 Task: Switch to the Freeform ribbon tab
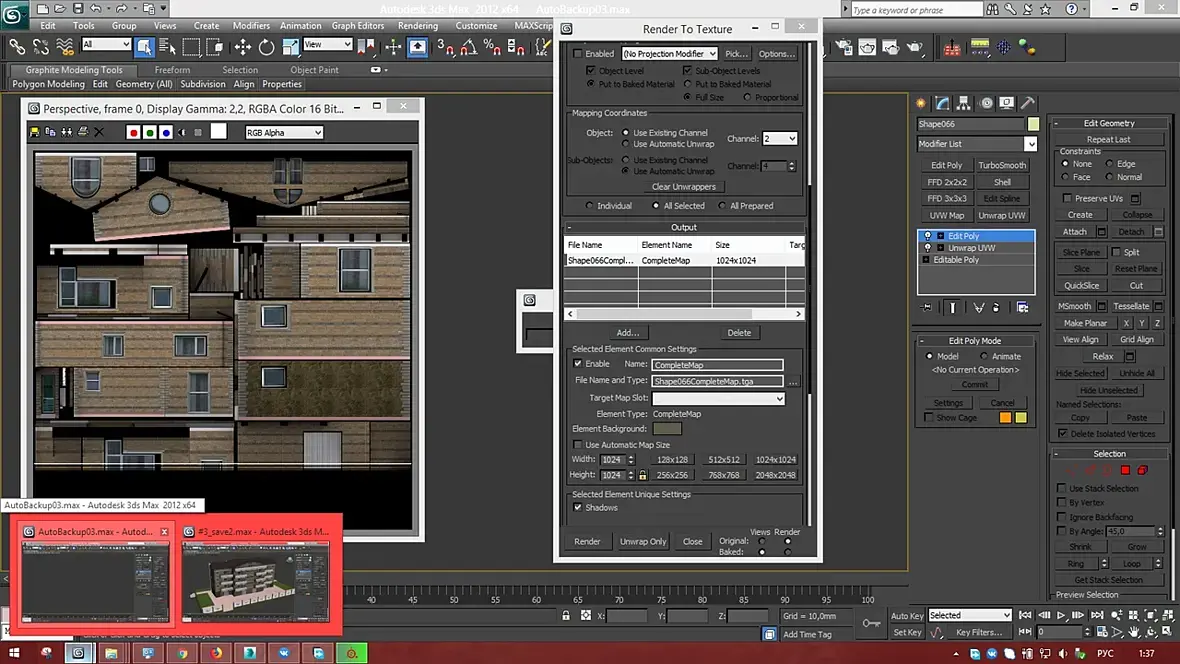point(172,70)
